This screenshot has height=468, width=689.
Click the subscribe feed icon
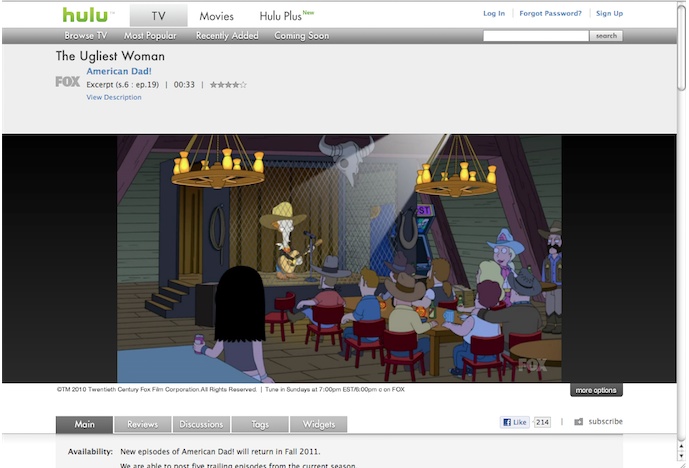point(578,422)
